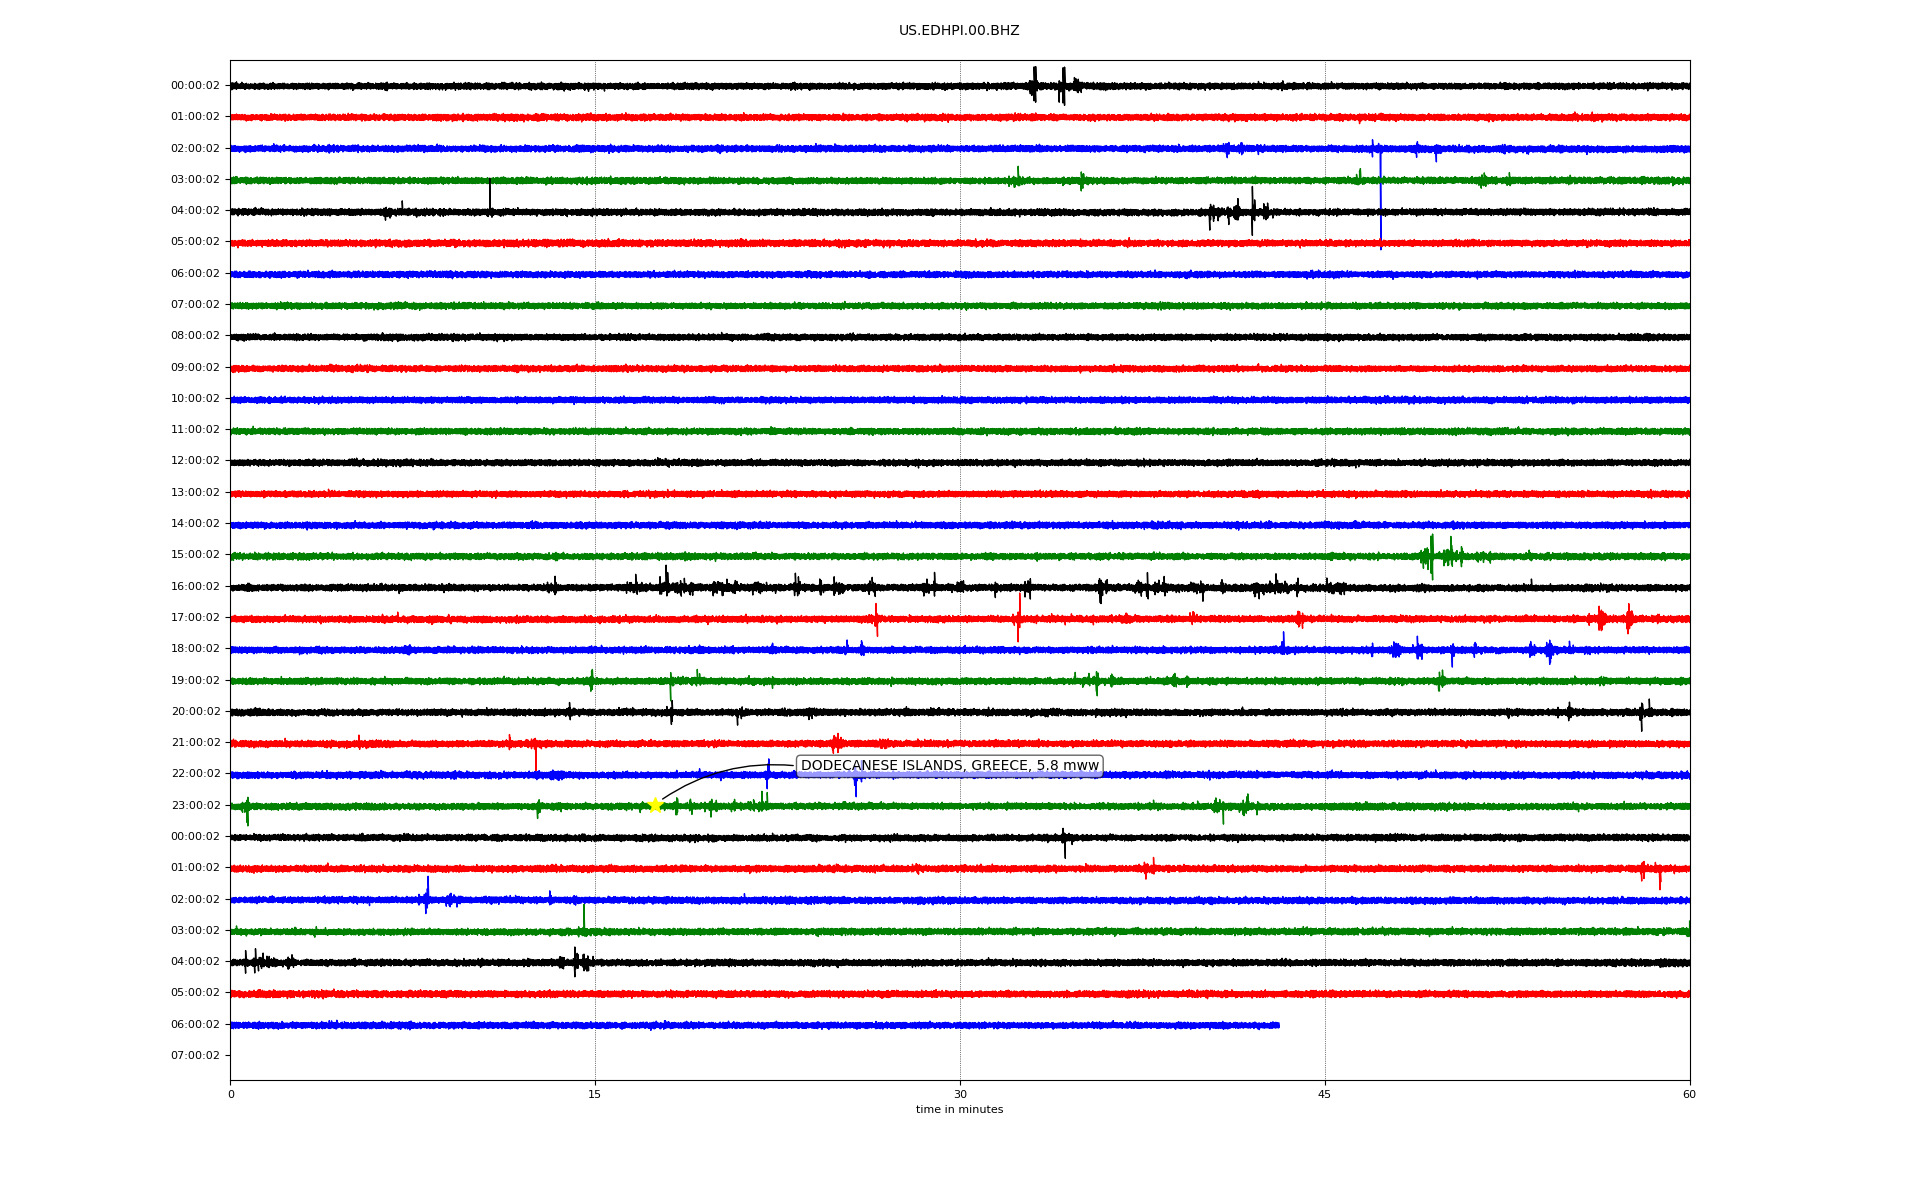Click the 12:00:02 trace time label

coord(195,461)
